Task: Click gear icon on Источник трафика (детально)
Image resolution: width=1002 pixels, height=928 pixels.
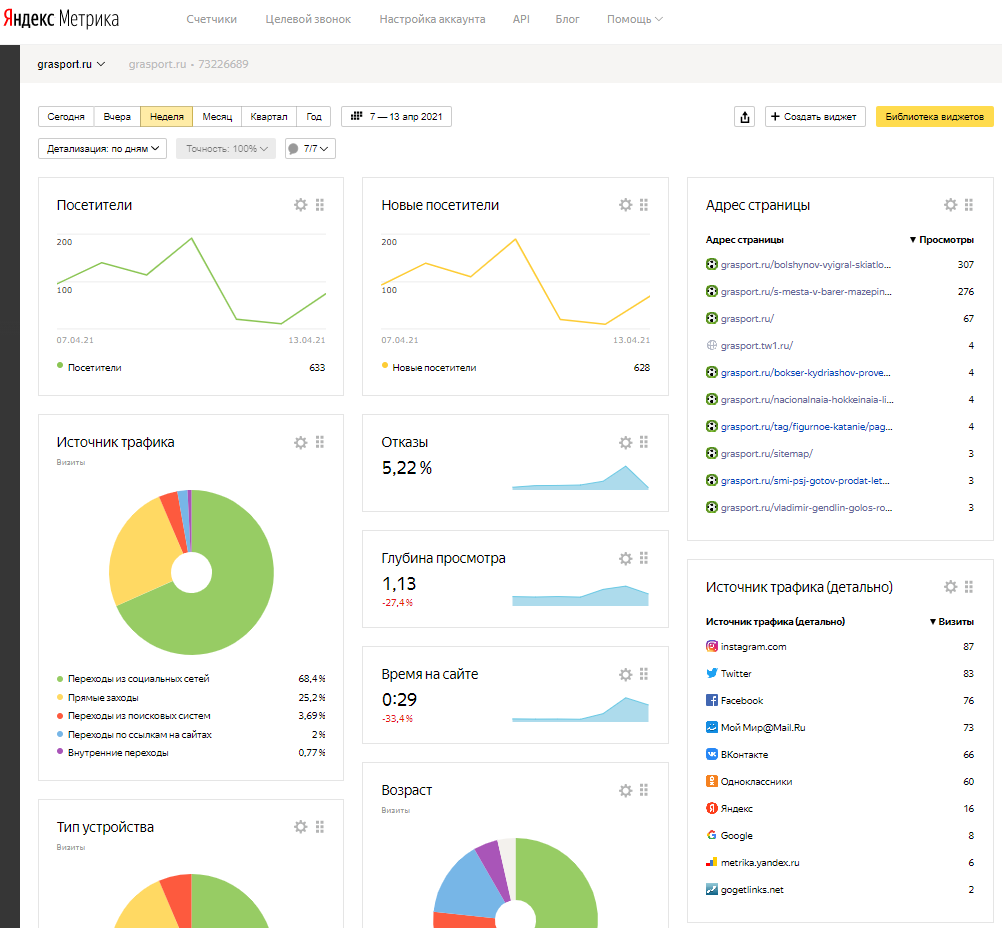Action: pyautogui.click(x=950, y=587)
